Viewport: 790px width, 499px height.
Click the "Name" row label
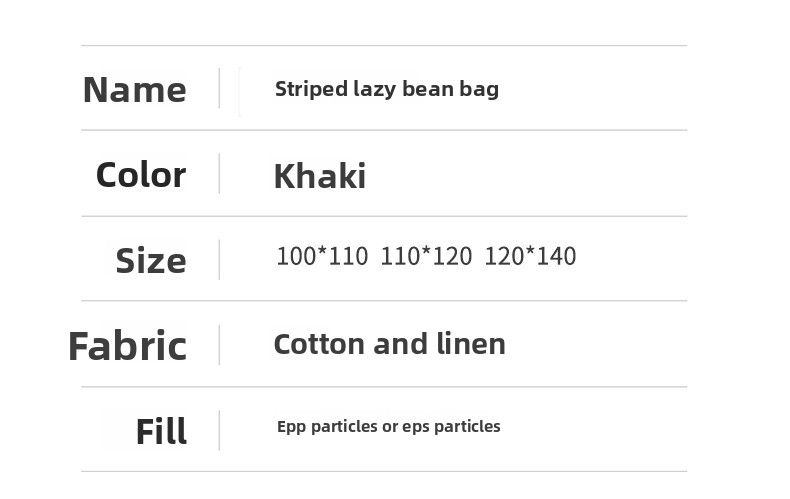[x=134, y=90]
